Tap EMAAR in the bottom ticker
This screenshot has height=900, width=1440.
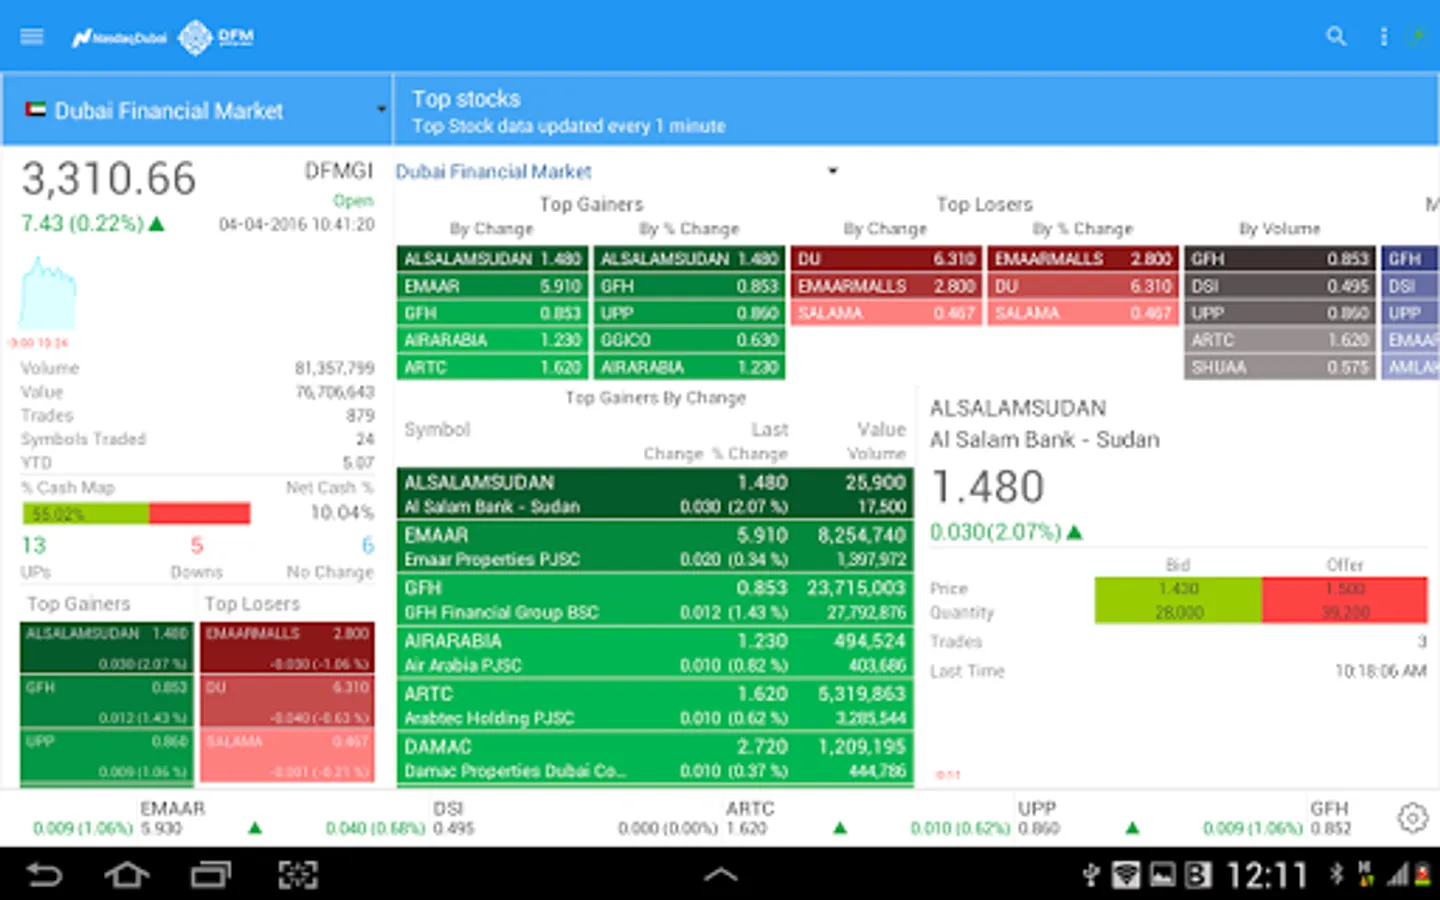coord(172,808)
